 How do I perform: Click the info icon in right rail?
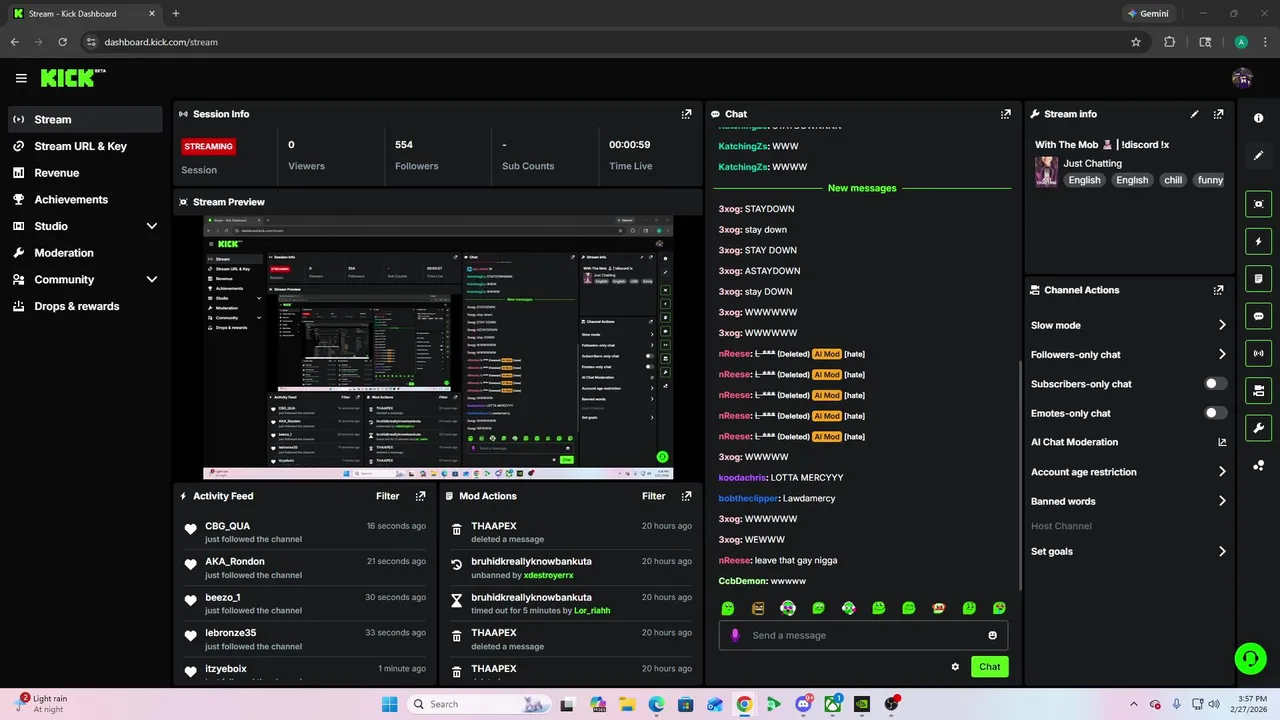(1258, 118)
